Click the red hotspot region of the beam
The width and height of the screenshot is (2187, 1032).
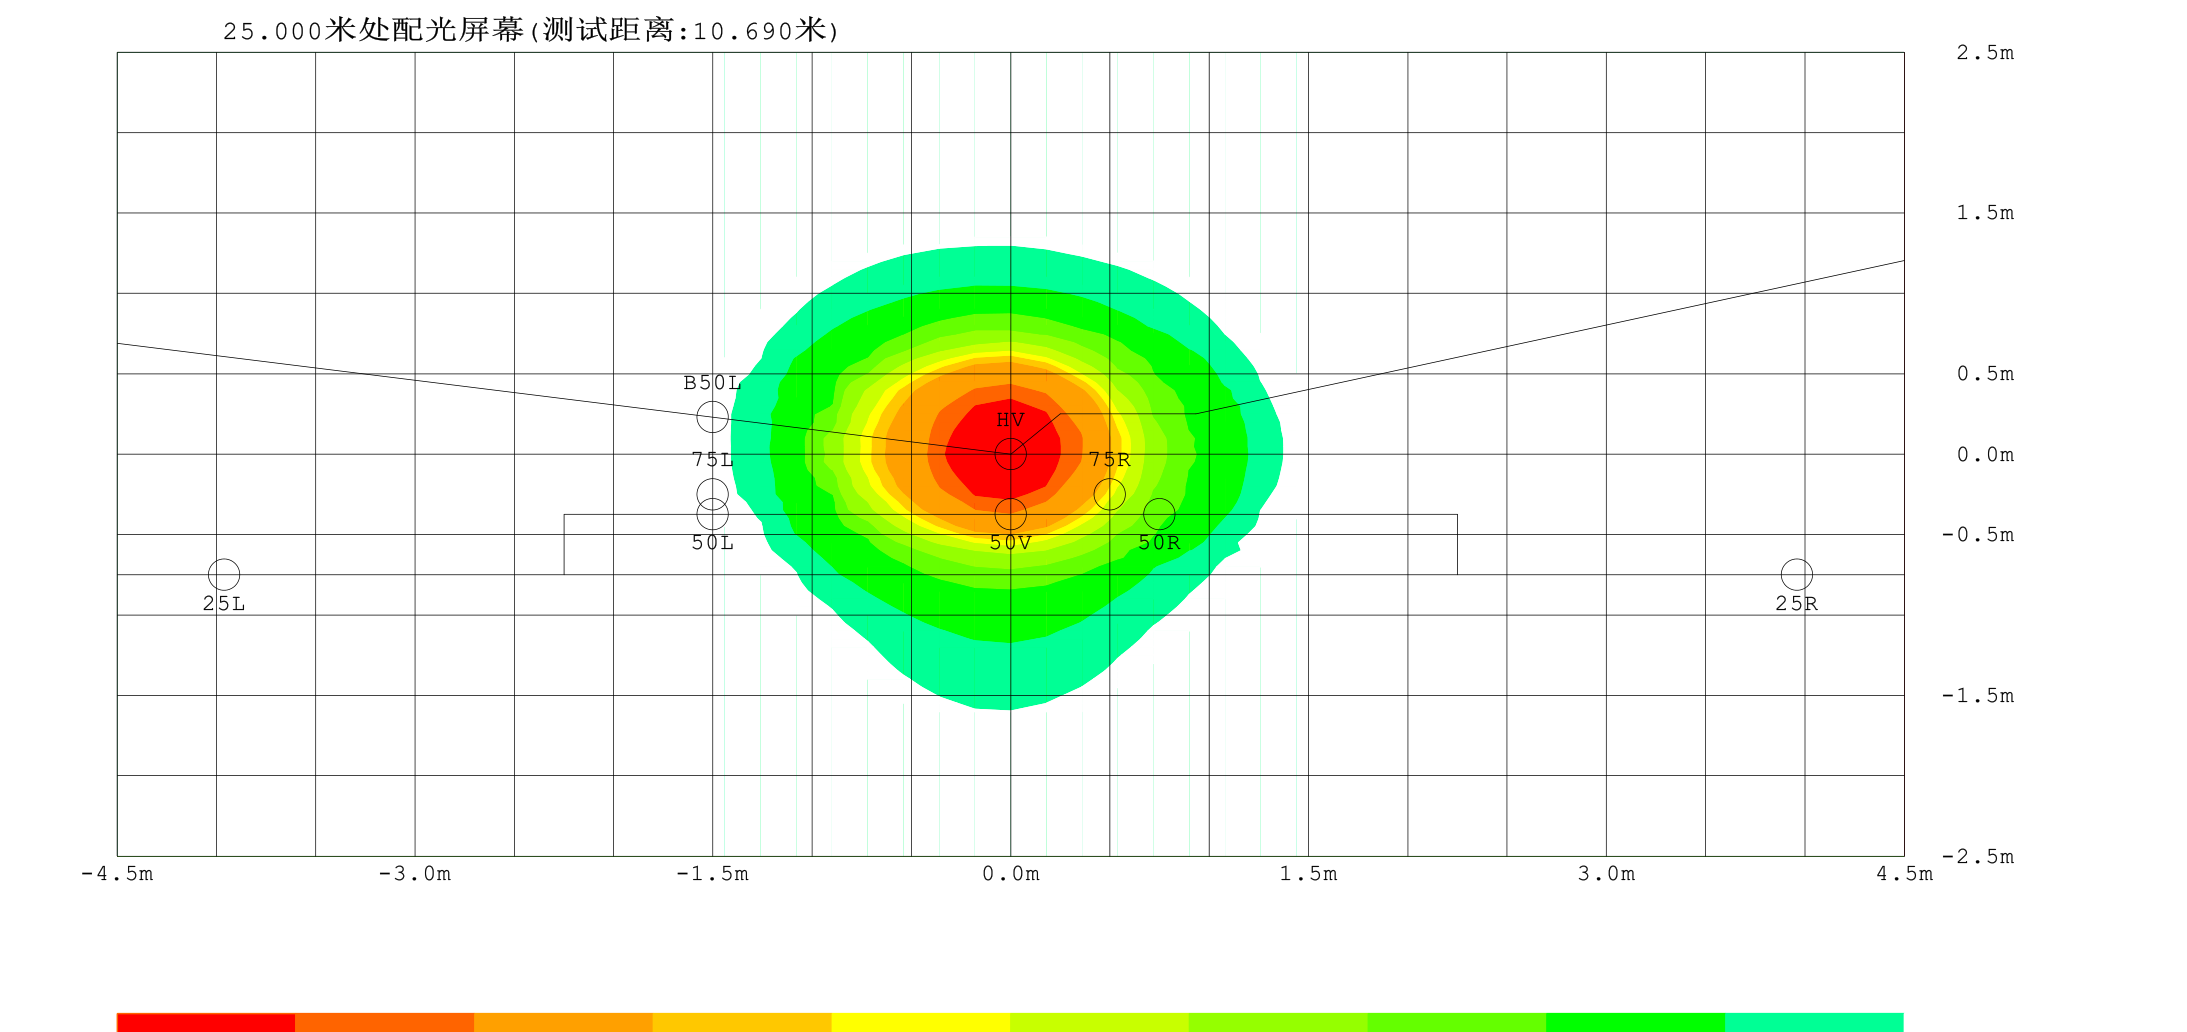click(x=1003, y=450)
